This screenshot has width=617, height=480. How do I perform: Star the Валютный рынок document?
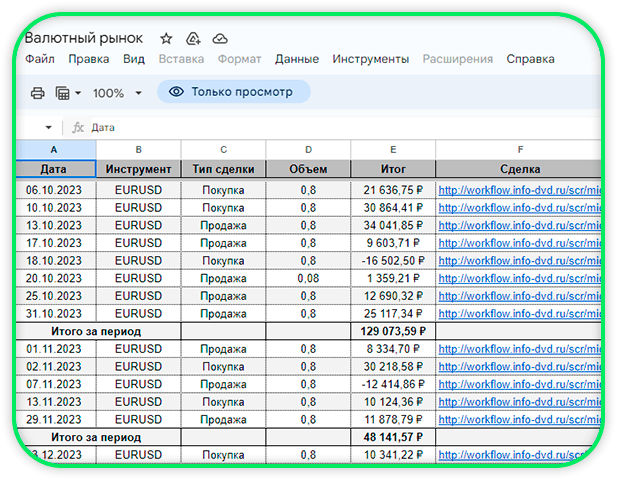(167, 38)
